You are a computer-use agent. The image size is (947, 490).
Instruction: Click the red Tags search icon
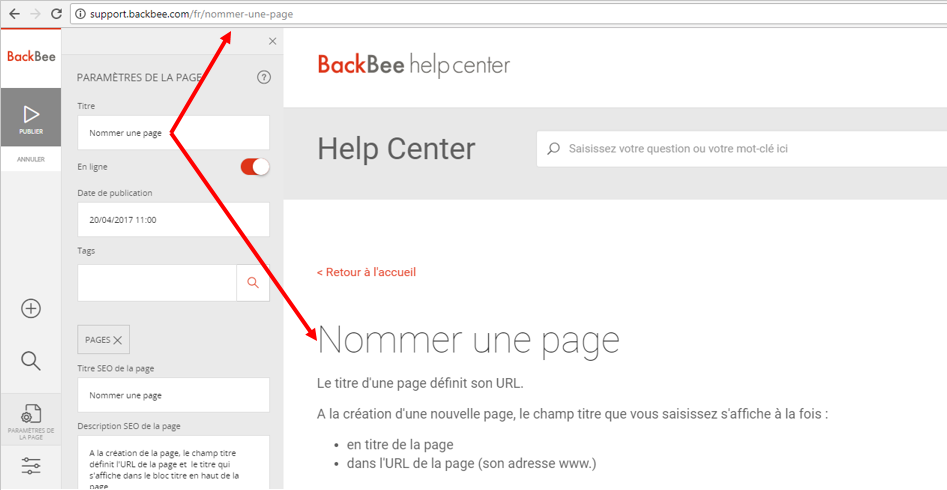(253, 283)
